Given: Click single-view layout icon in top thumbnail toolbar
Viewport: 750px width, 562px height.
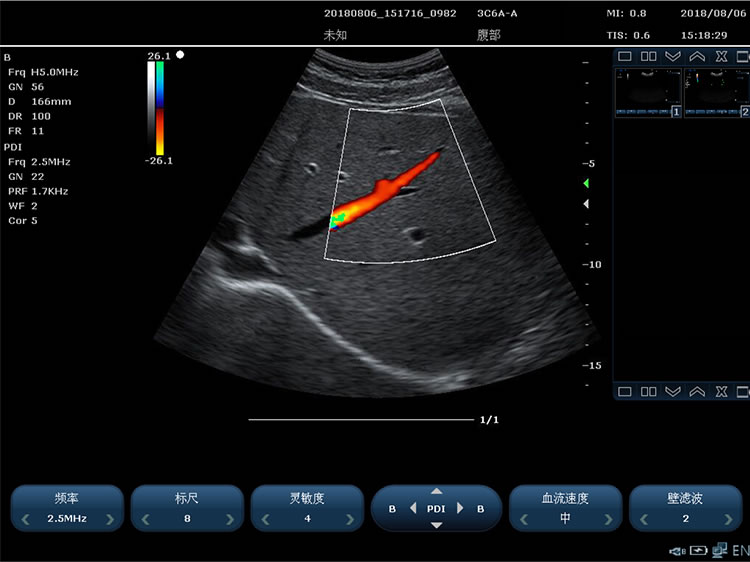Looking at the screenshot, I should [x=625, y=57].
